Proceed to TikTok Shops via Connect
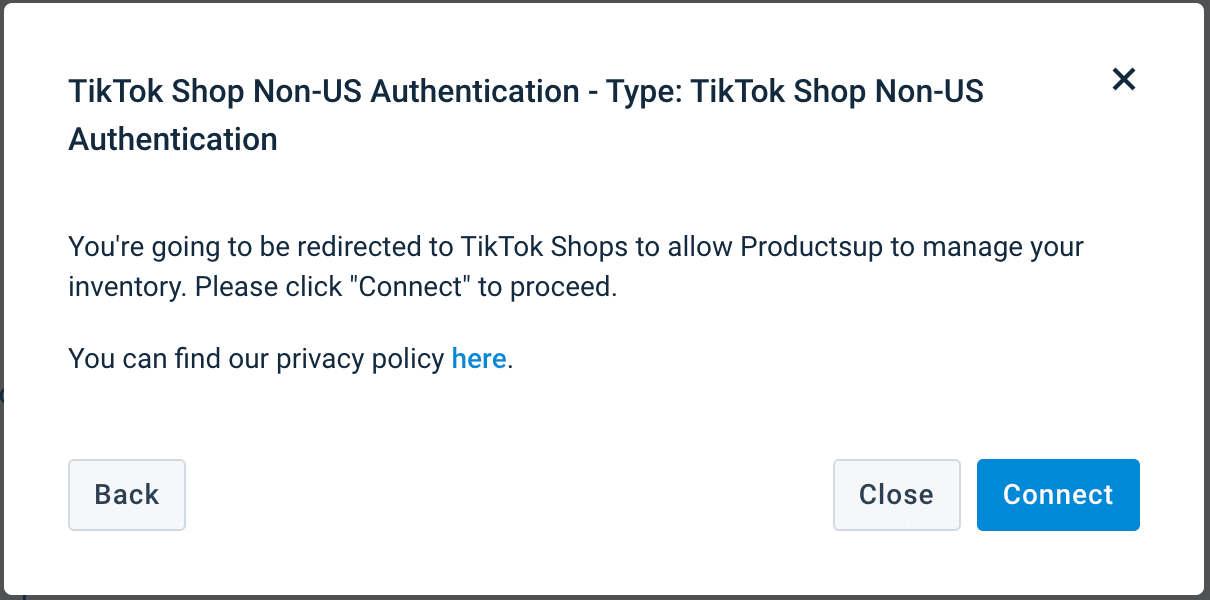The image size is (1210, 600). 1058,494
